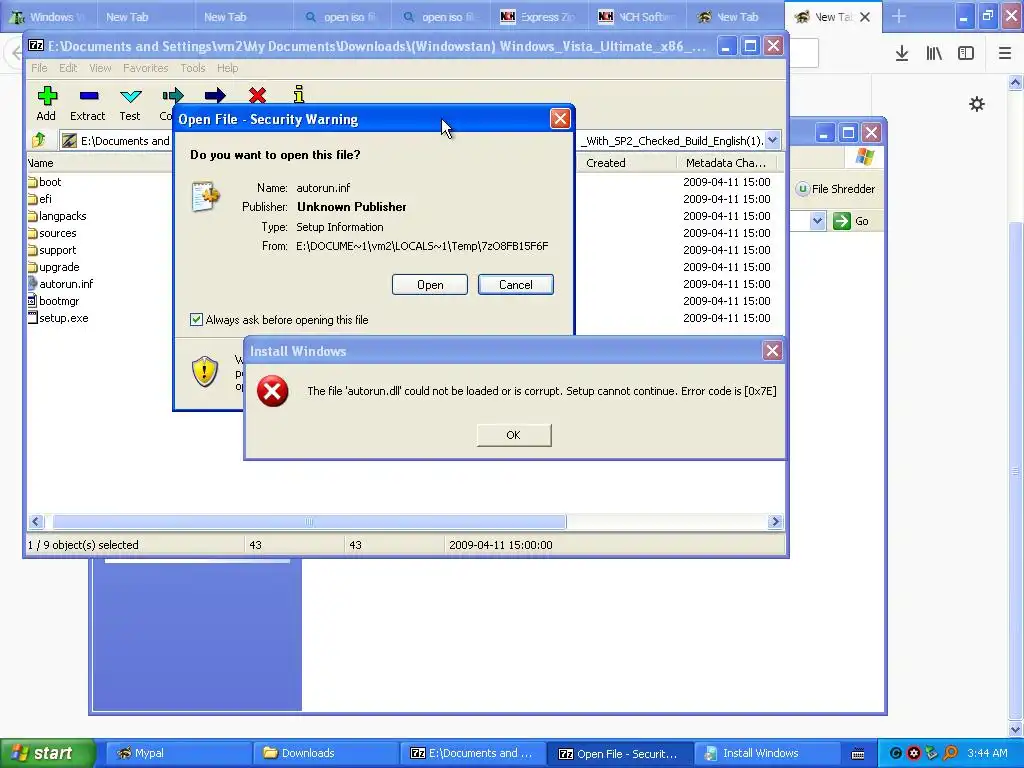Click the red Delete X toolbar icon

click(257, 95)
